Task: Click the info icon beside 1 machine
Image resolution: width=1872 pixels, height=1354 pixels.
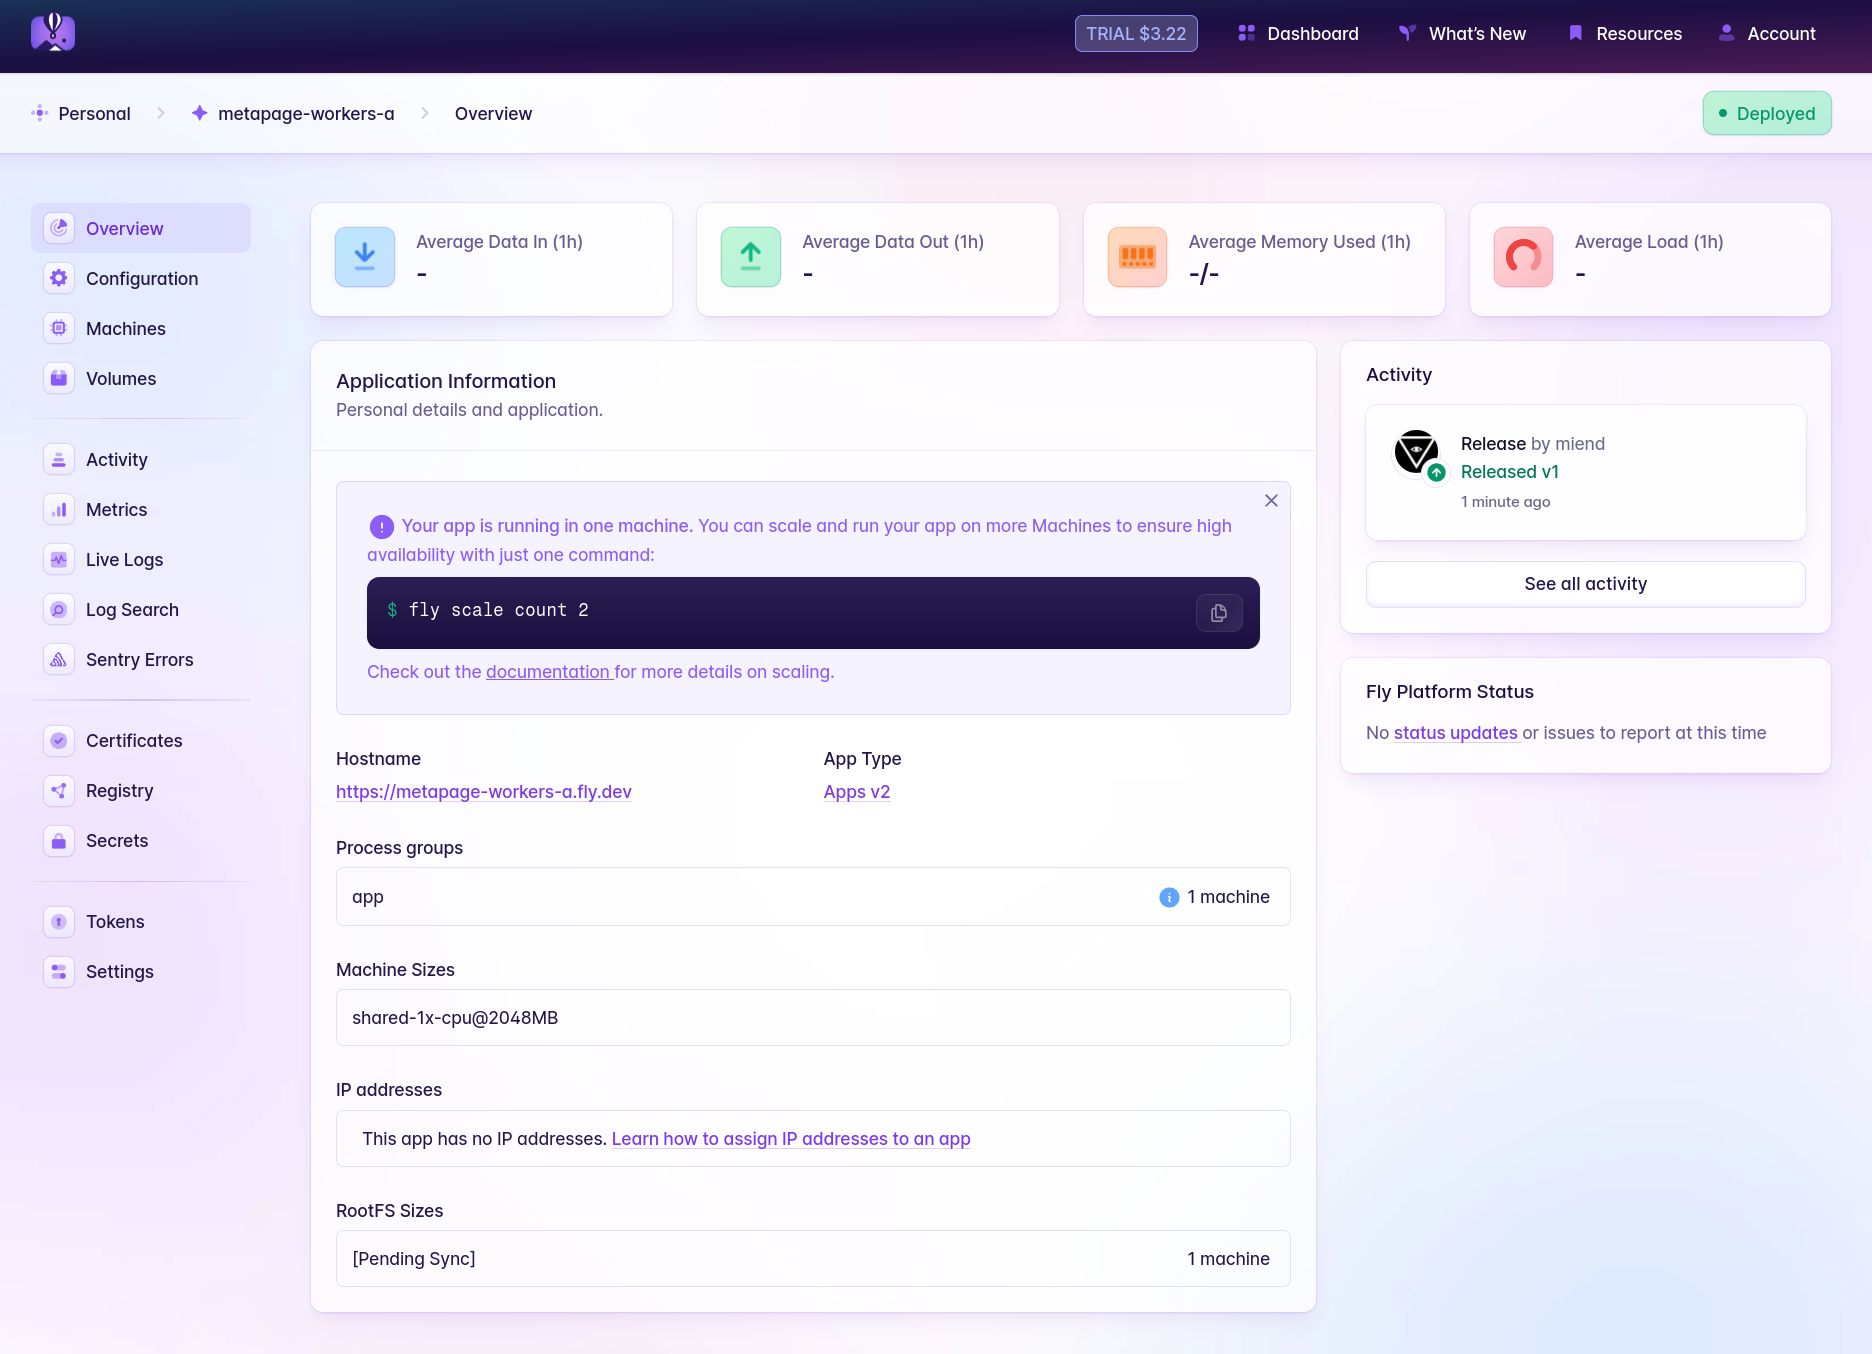Action: pos(1169,897)
